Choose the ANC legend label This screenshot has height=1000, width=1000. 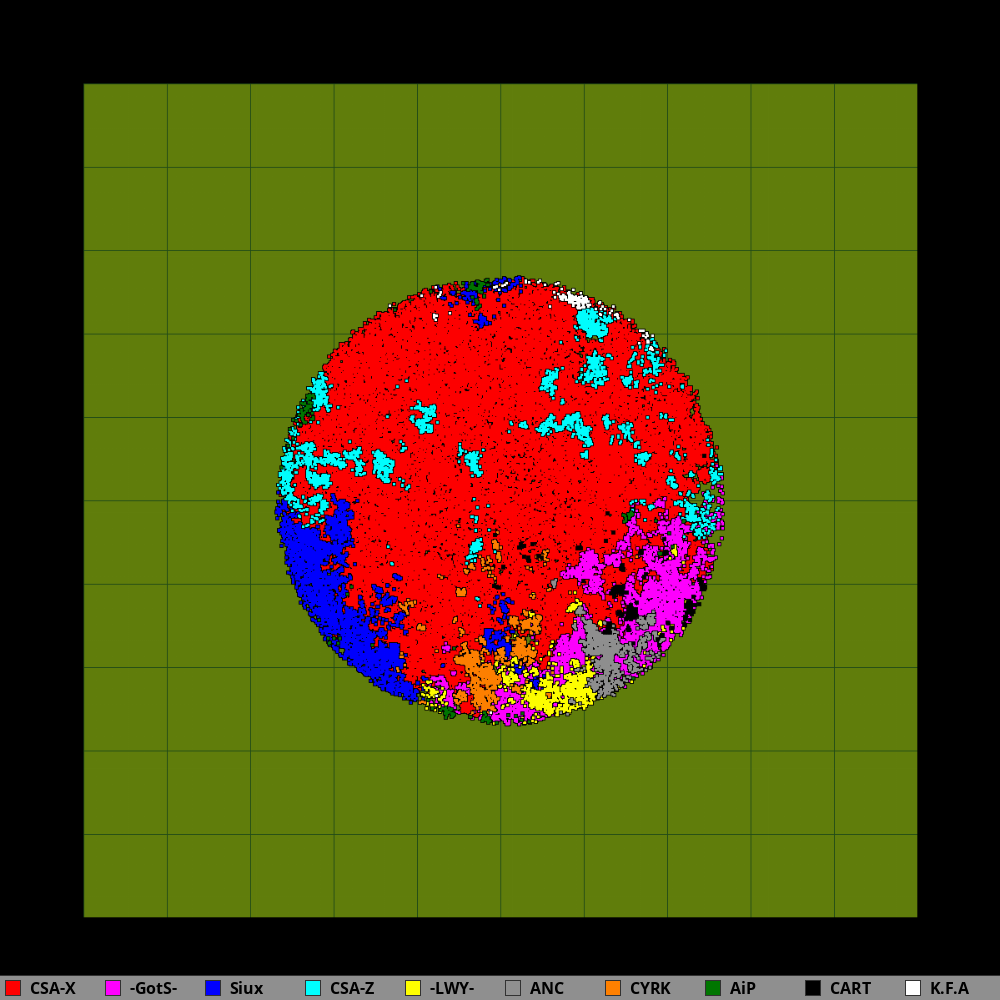[547, 988]
